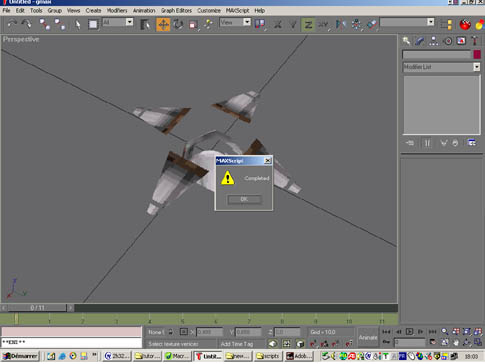Viewport: 485px width, 364px height.
Task: Click Configure Modifier Sets icon
Action: [472, 143]
